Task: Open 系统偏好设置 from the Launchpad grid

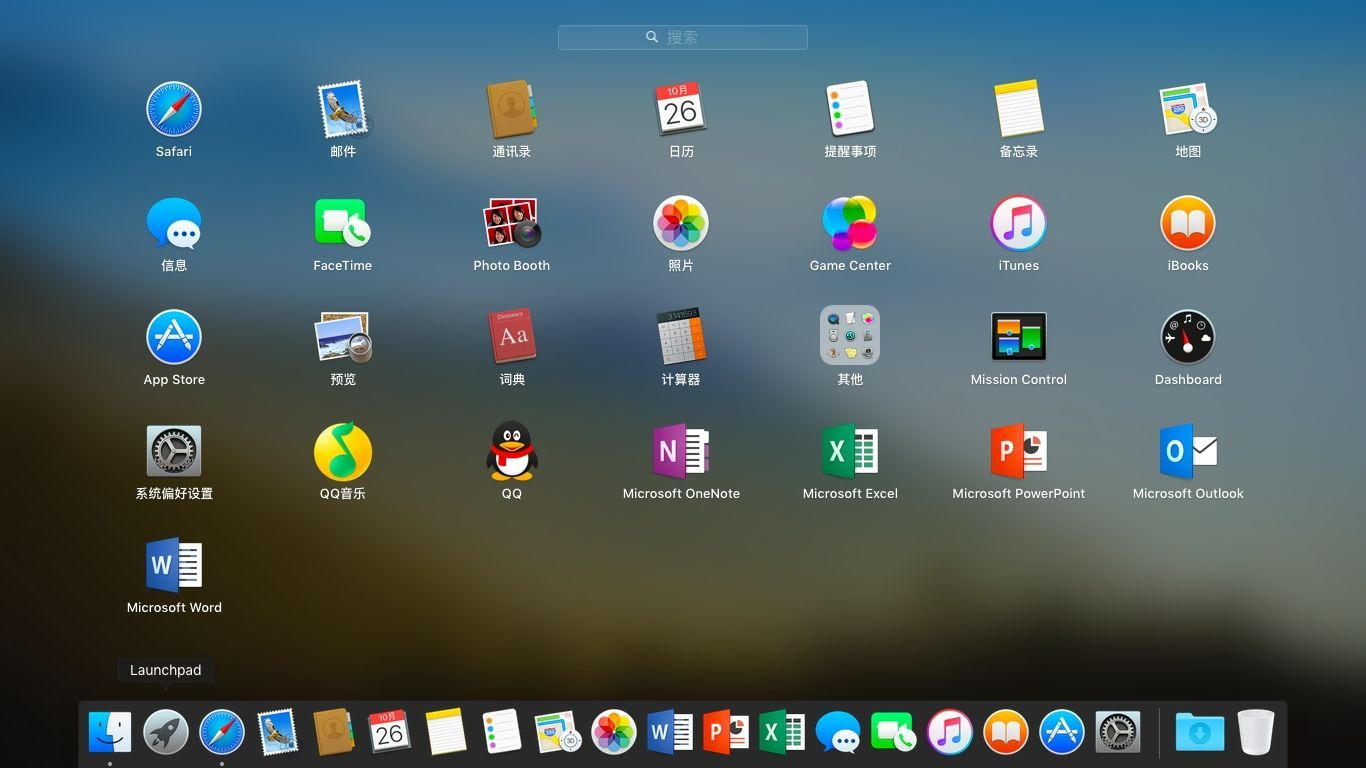Action: (x=174, y=451)
